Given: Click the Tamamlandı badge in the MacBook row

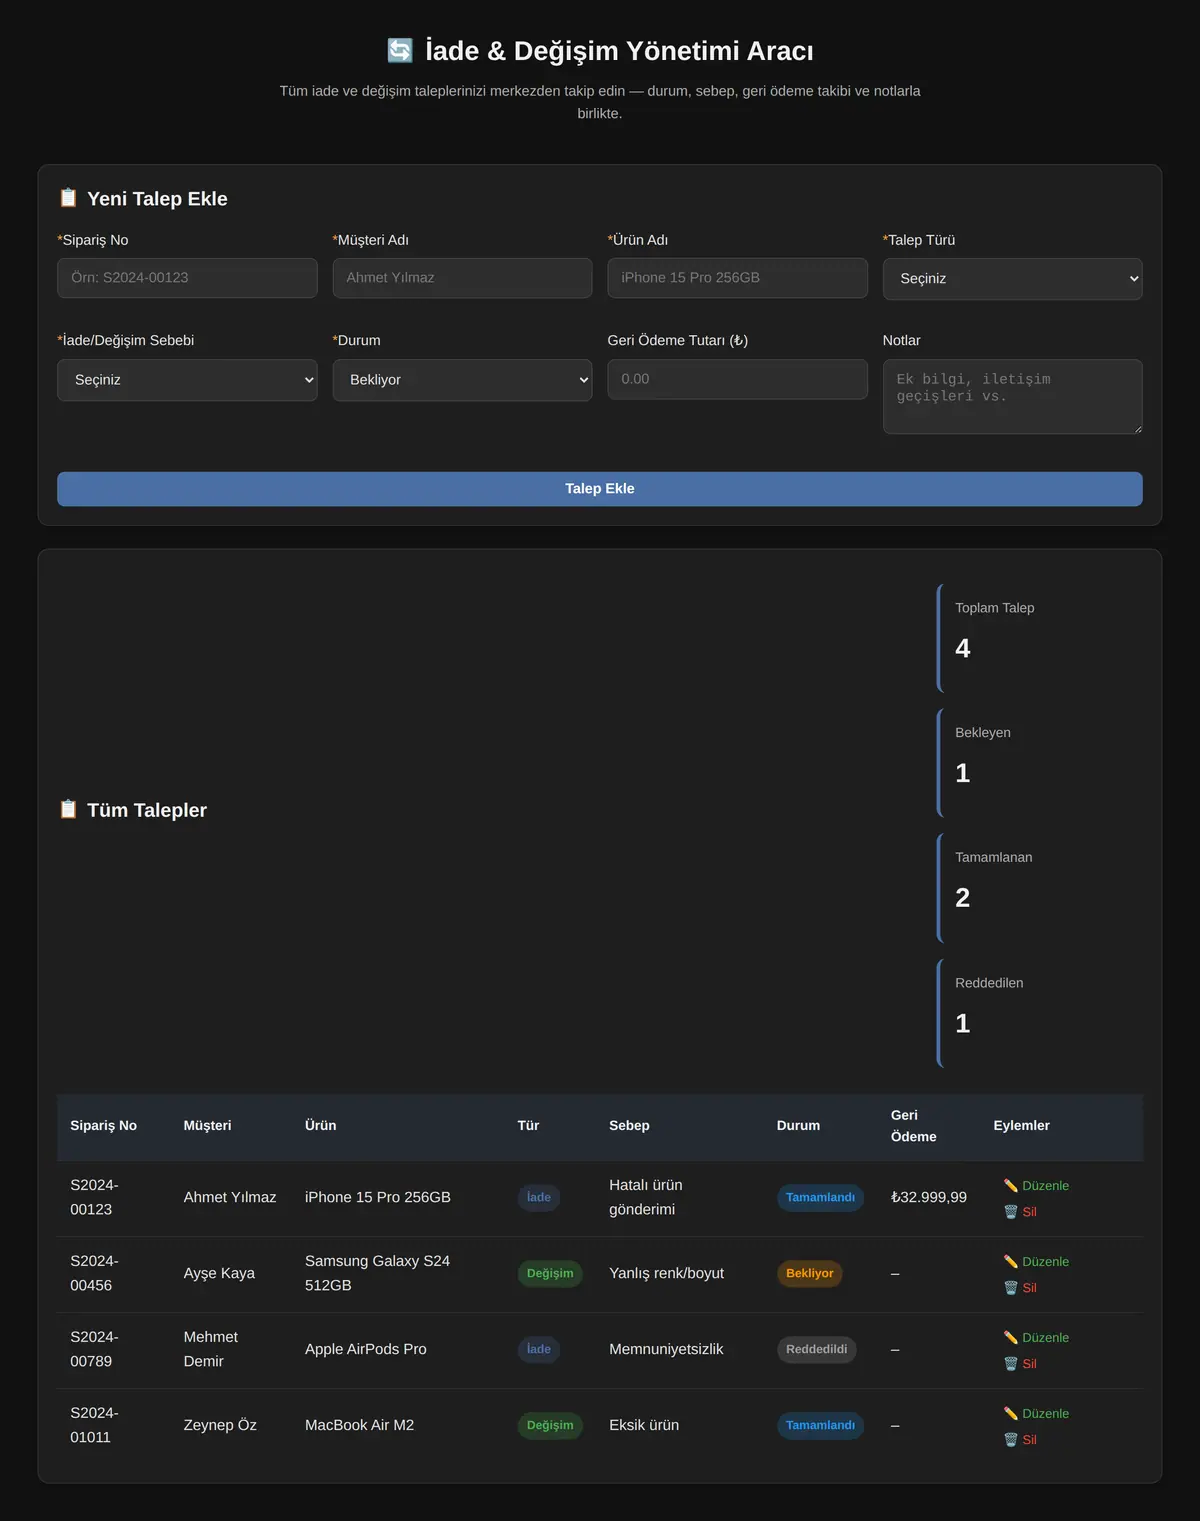Looking at the screenshot, I should [x=820, y=1425].
